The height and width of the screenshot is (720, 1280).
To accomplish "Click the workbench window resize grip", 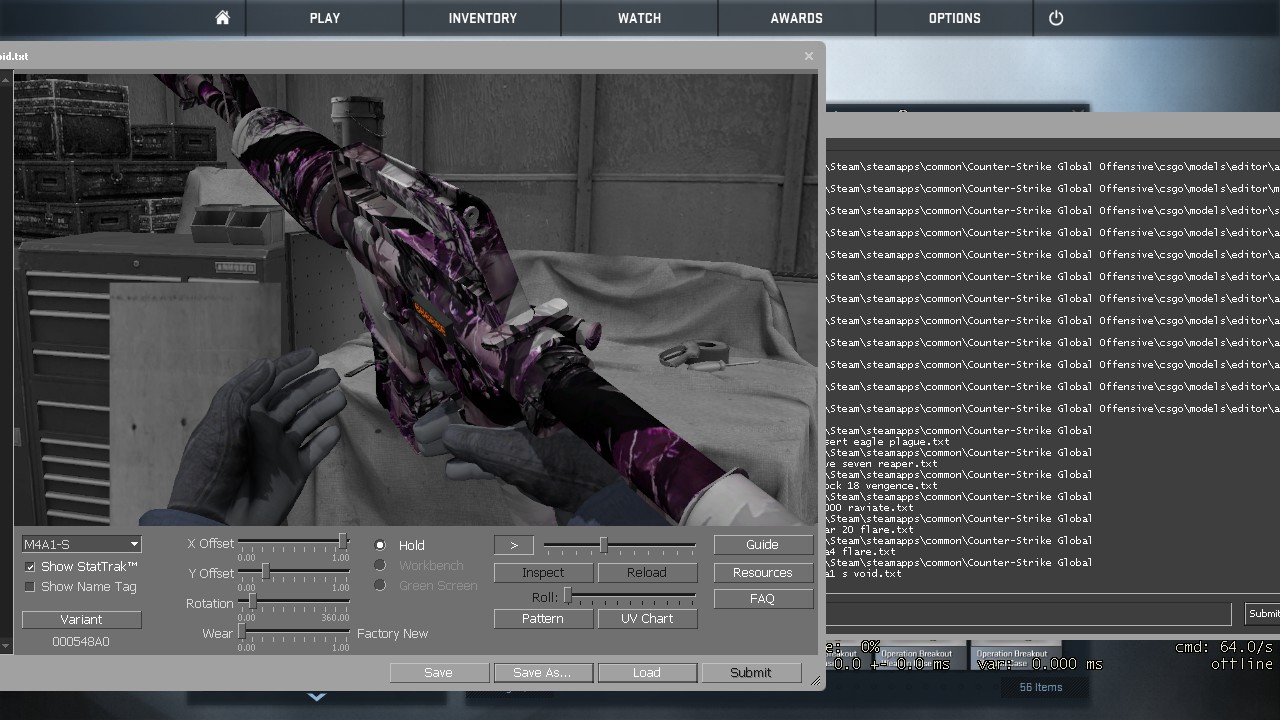I will pos(816,681).
